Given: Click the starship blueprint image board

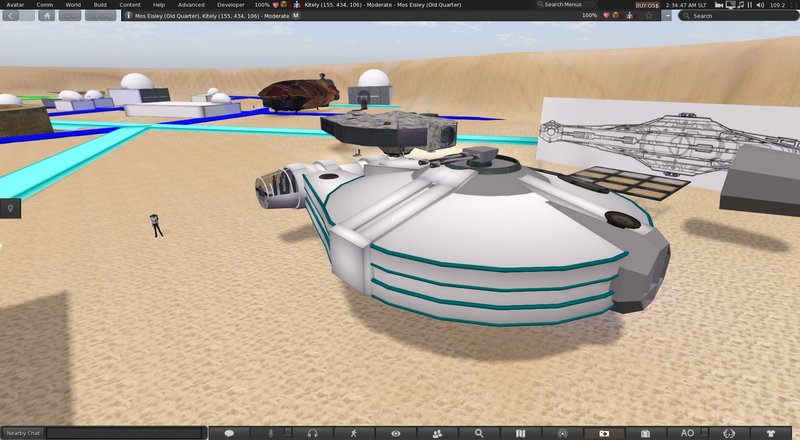Looking at the screenshot, I should point(668,144).
